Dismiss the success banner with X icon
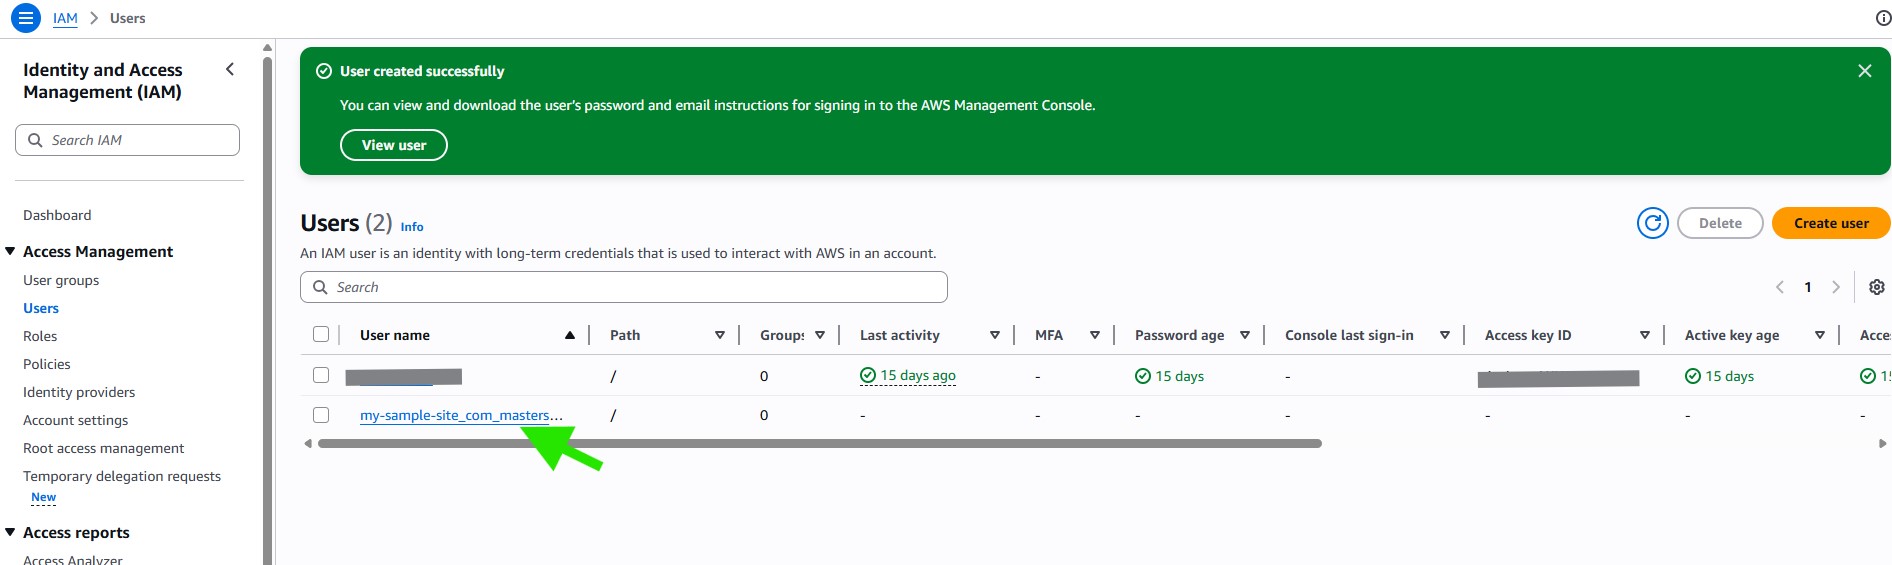Image resolution: width=1892 pixels, height=565 pixels. pos(1864,71)
